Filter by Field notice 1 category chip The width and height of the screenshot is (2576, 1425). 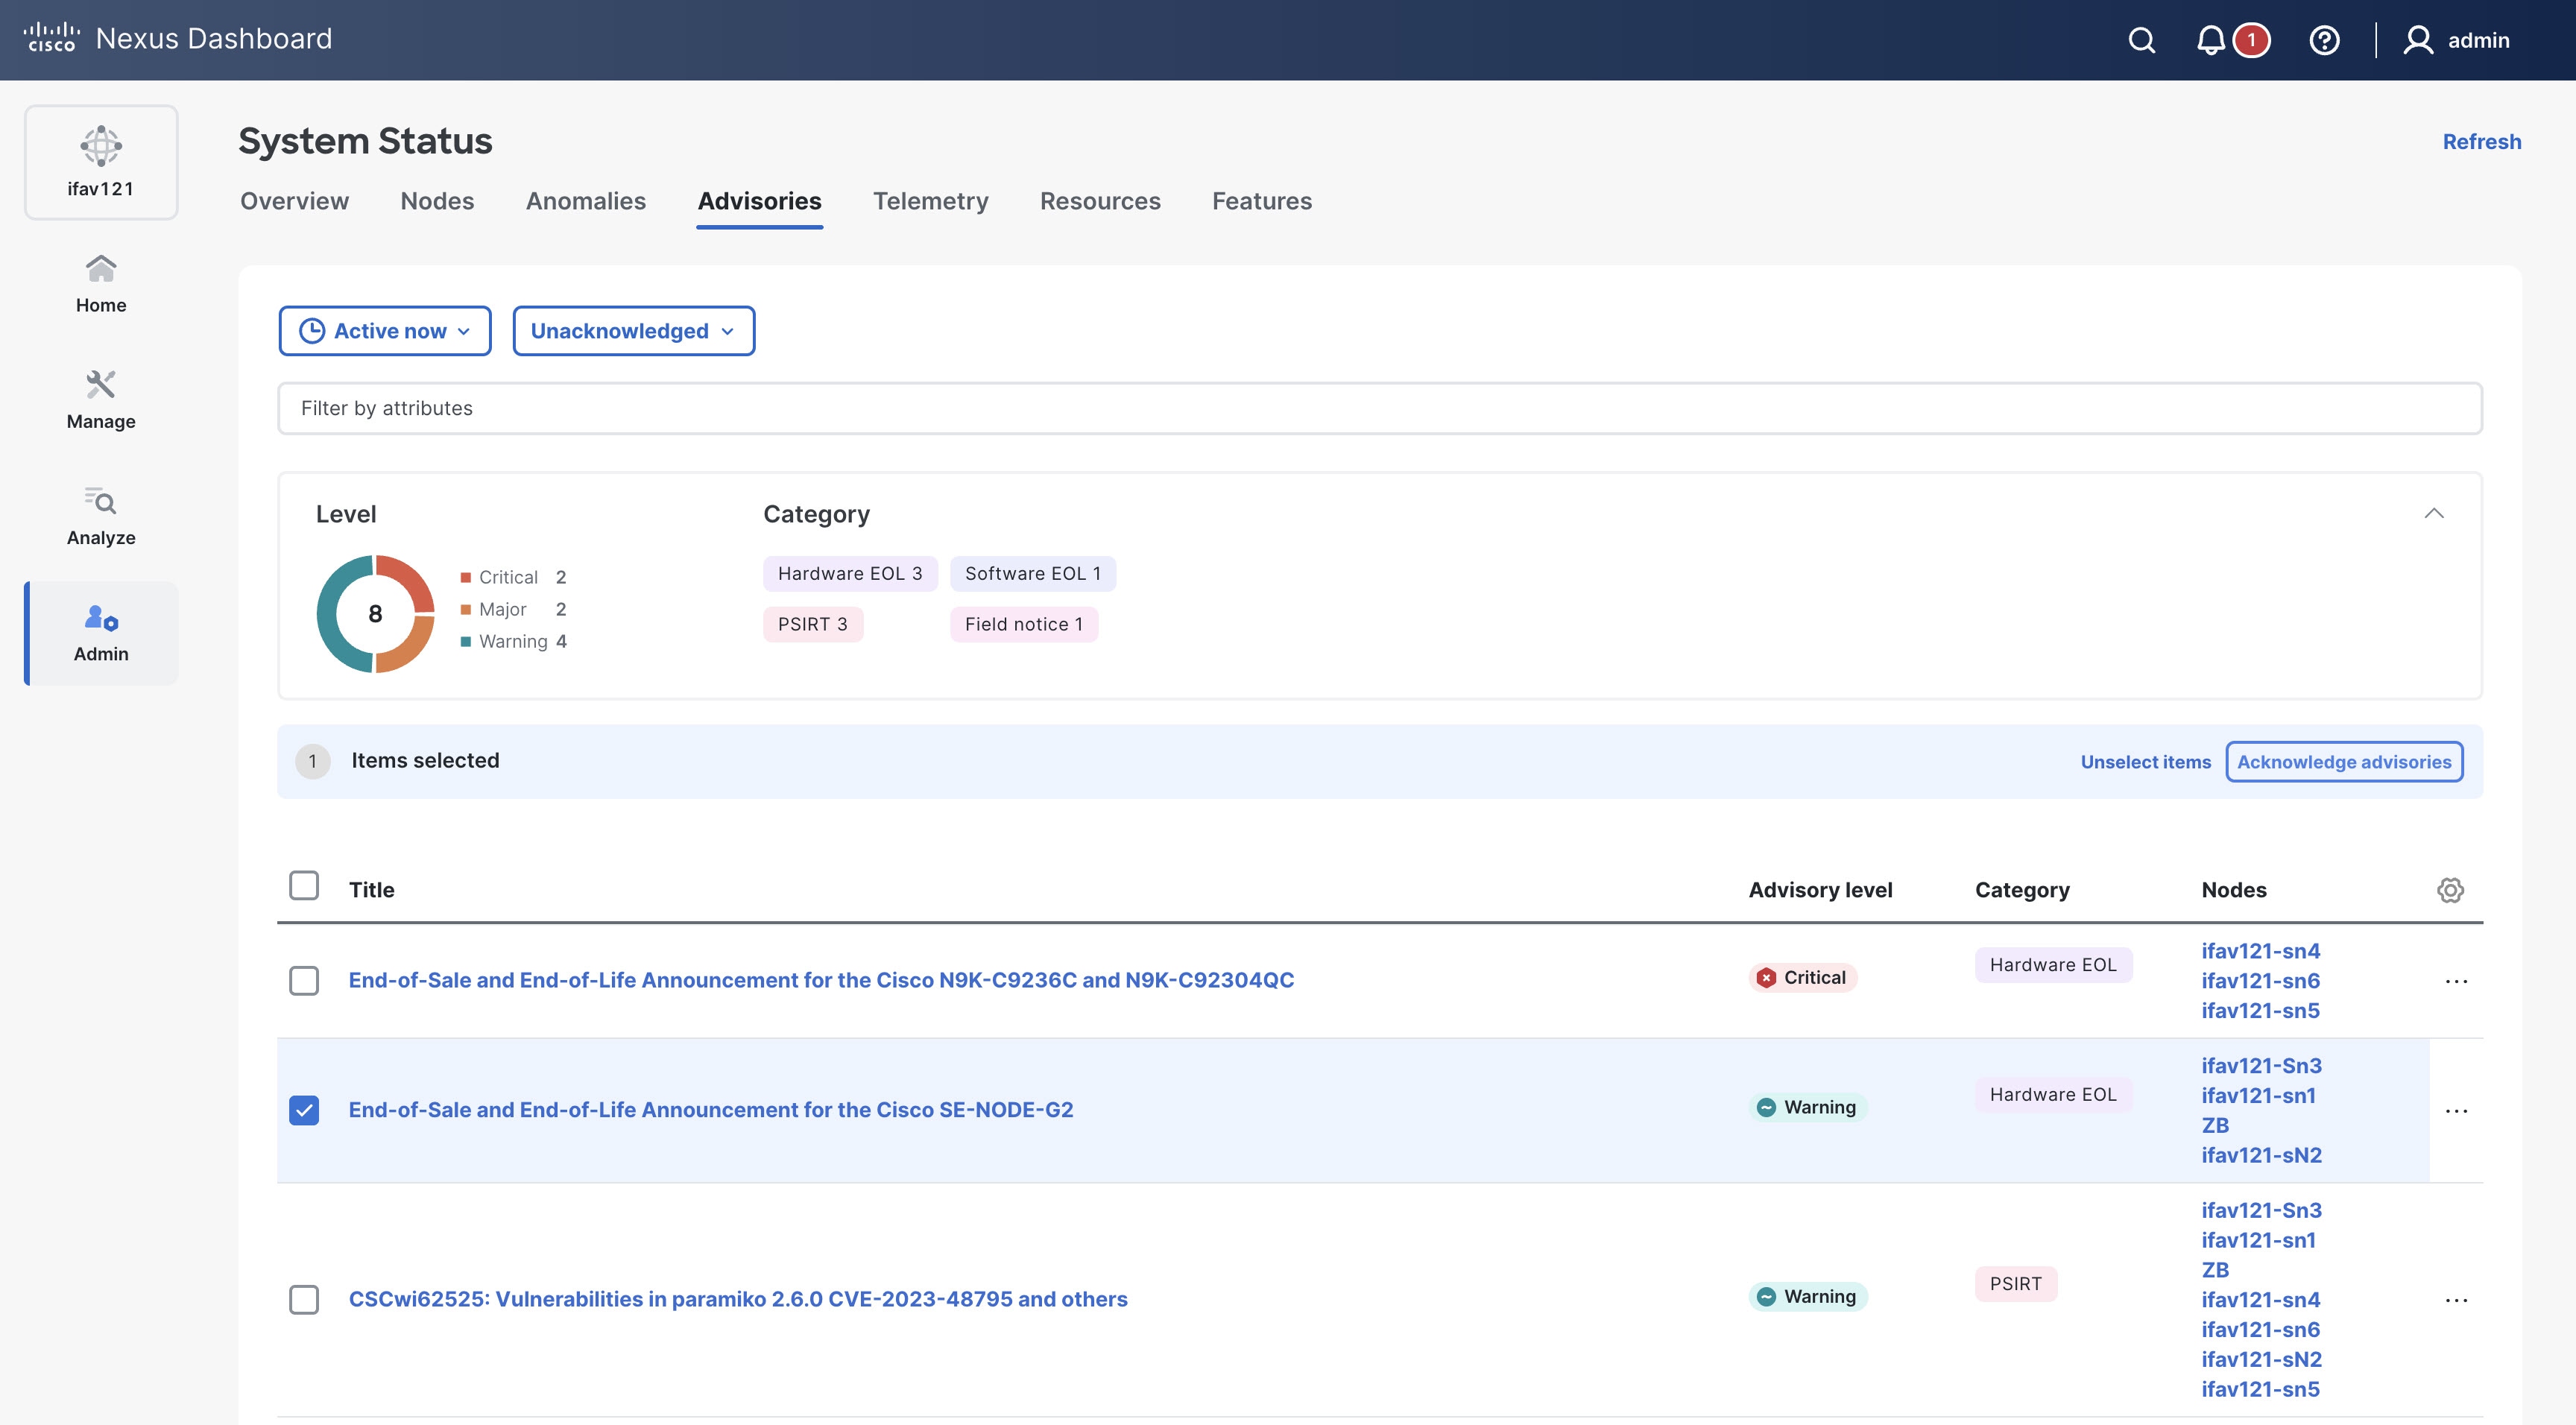tap(1024, 624)
